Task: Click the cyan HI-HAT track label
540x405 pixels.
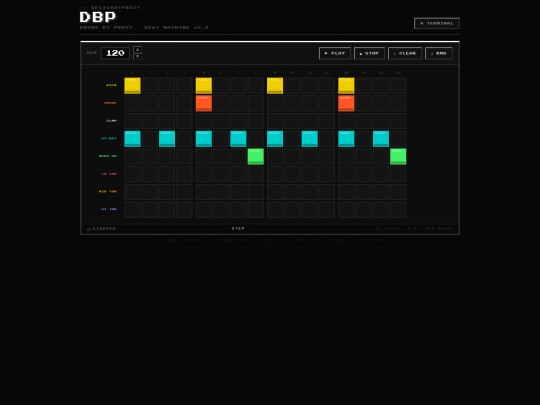Action: [x=109, y=138]
